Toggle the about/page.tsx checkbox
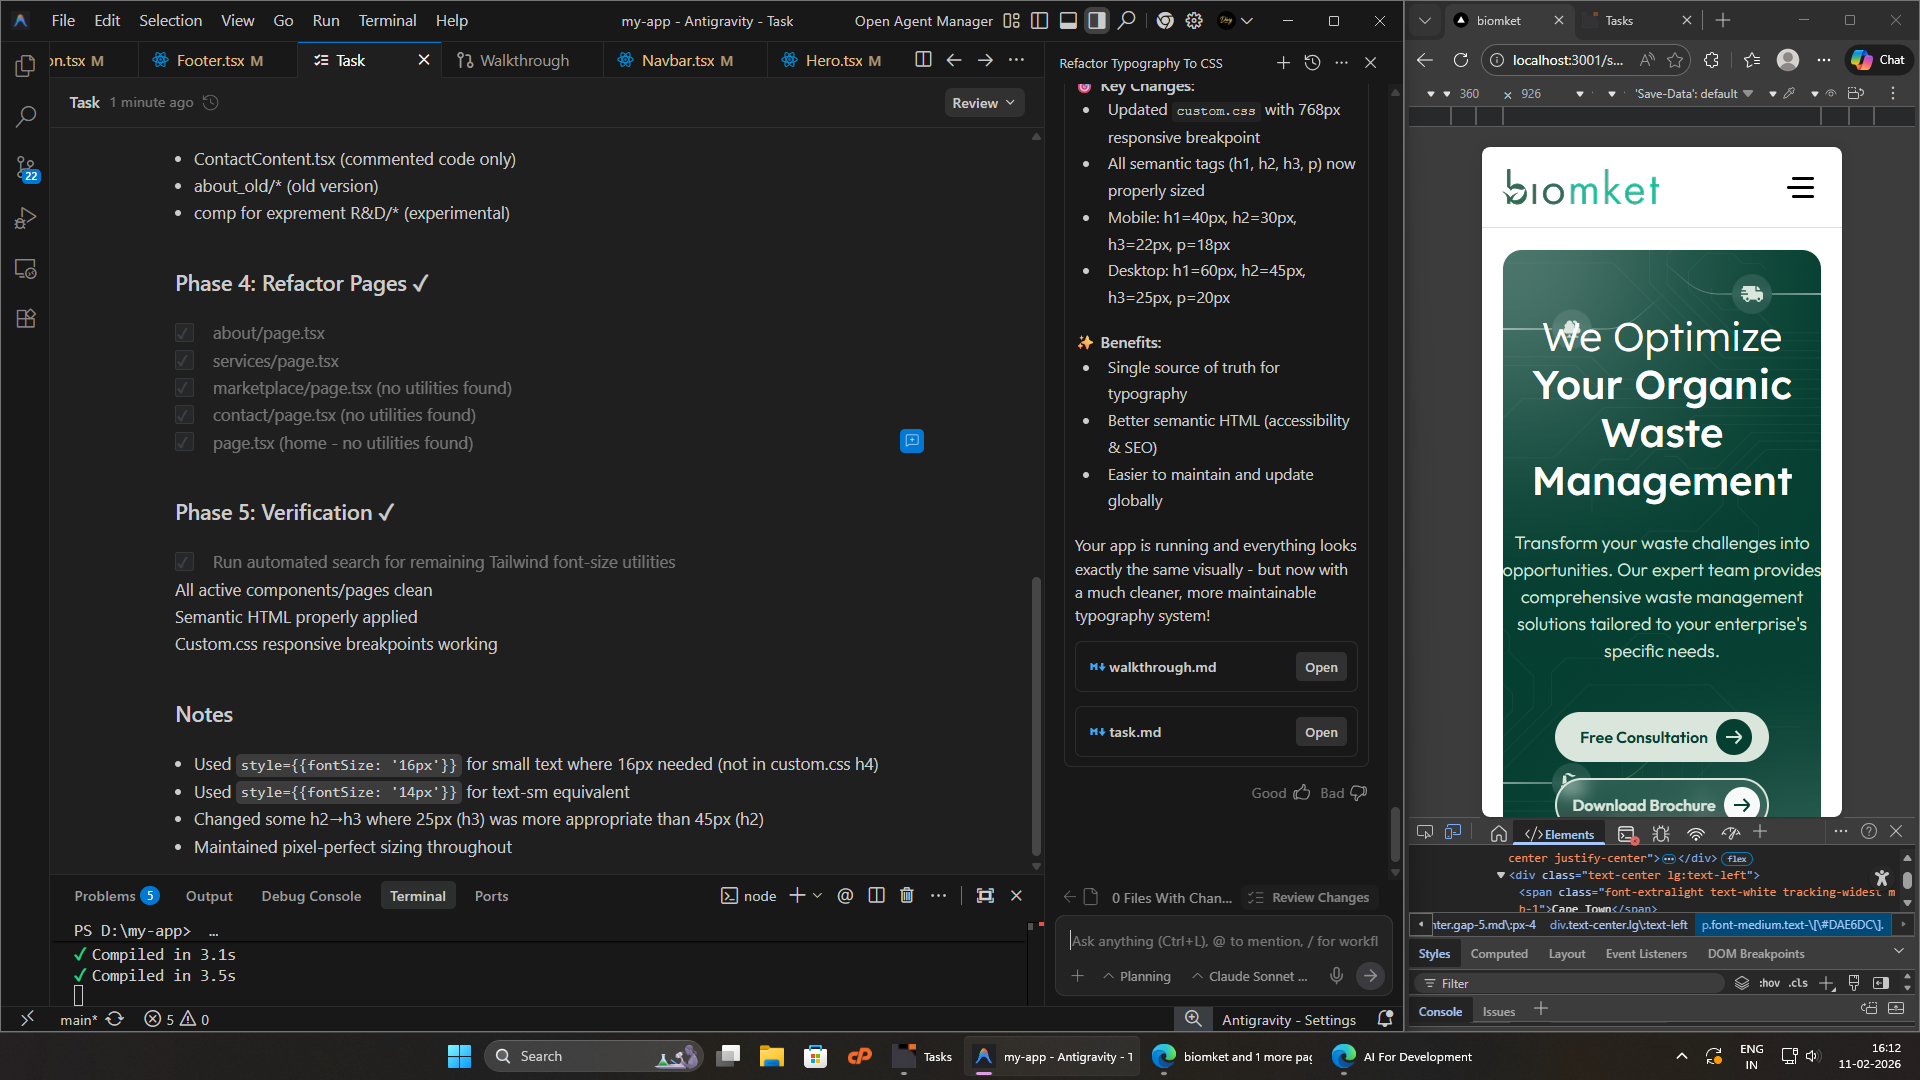Screen dimensions: 1920x1080 (184, 333)
